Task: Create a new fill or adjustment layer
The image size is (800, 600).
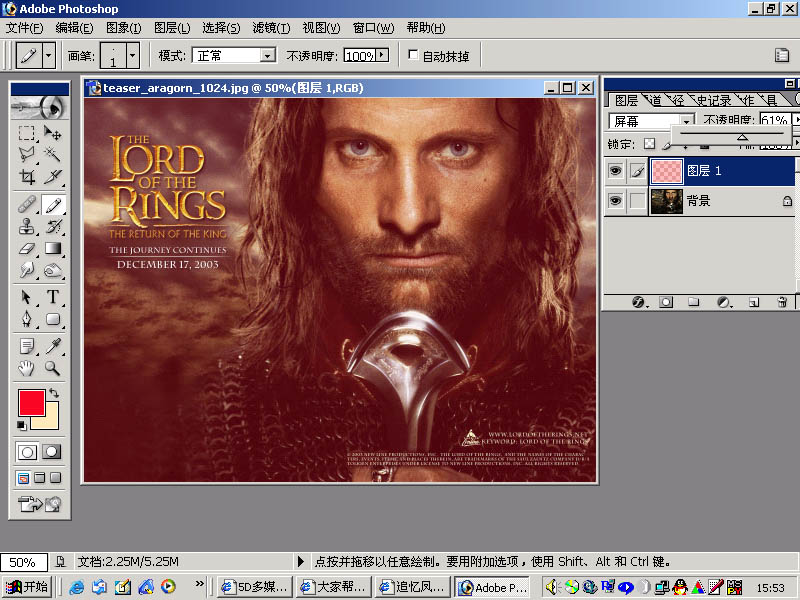Action: coord(724,302)
